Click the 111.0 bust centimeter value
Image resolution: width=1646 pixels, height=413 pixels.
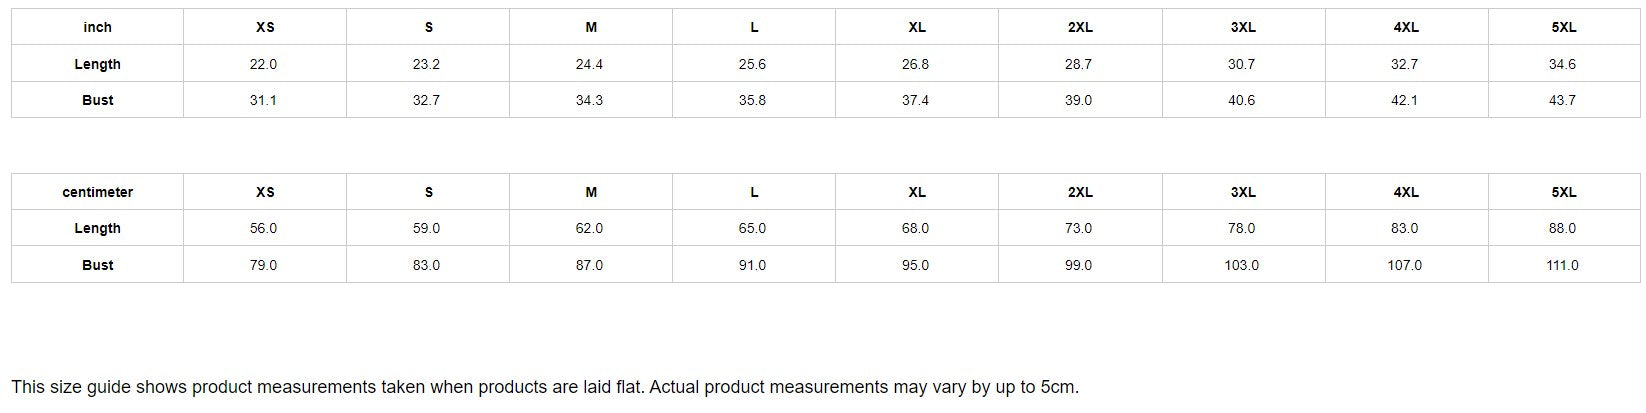(1562, 265)
